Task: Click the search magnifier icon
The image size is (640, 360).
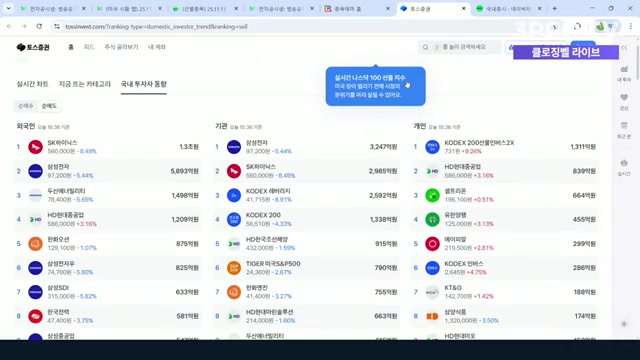Action: (426, 47)
